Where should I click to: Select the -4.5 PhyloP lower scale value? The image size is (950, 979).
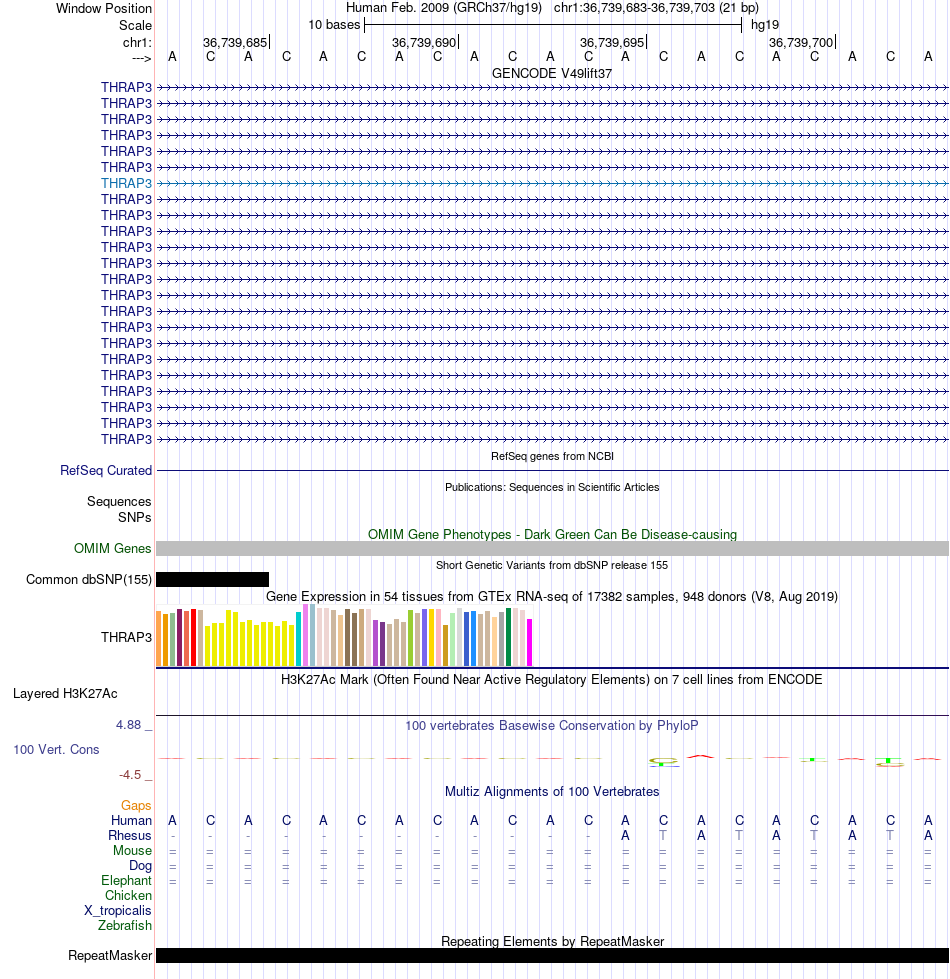click(130, 775)
